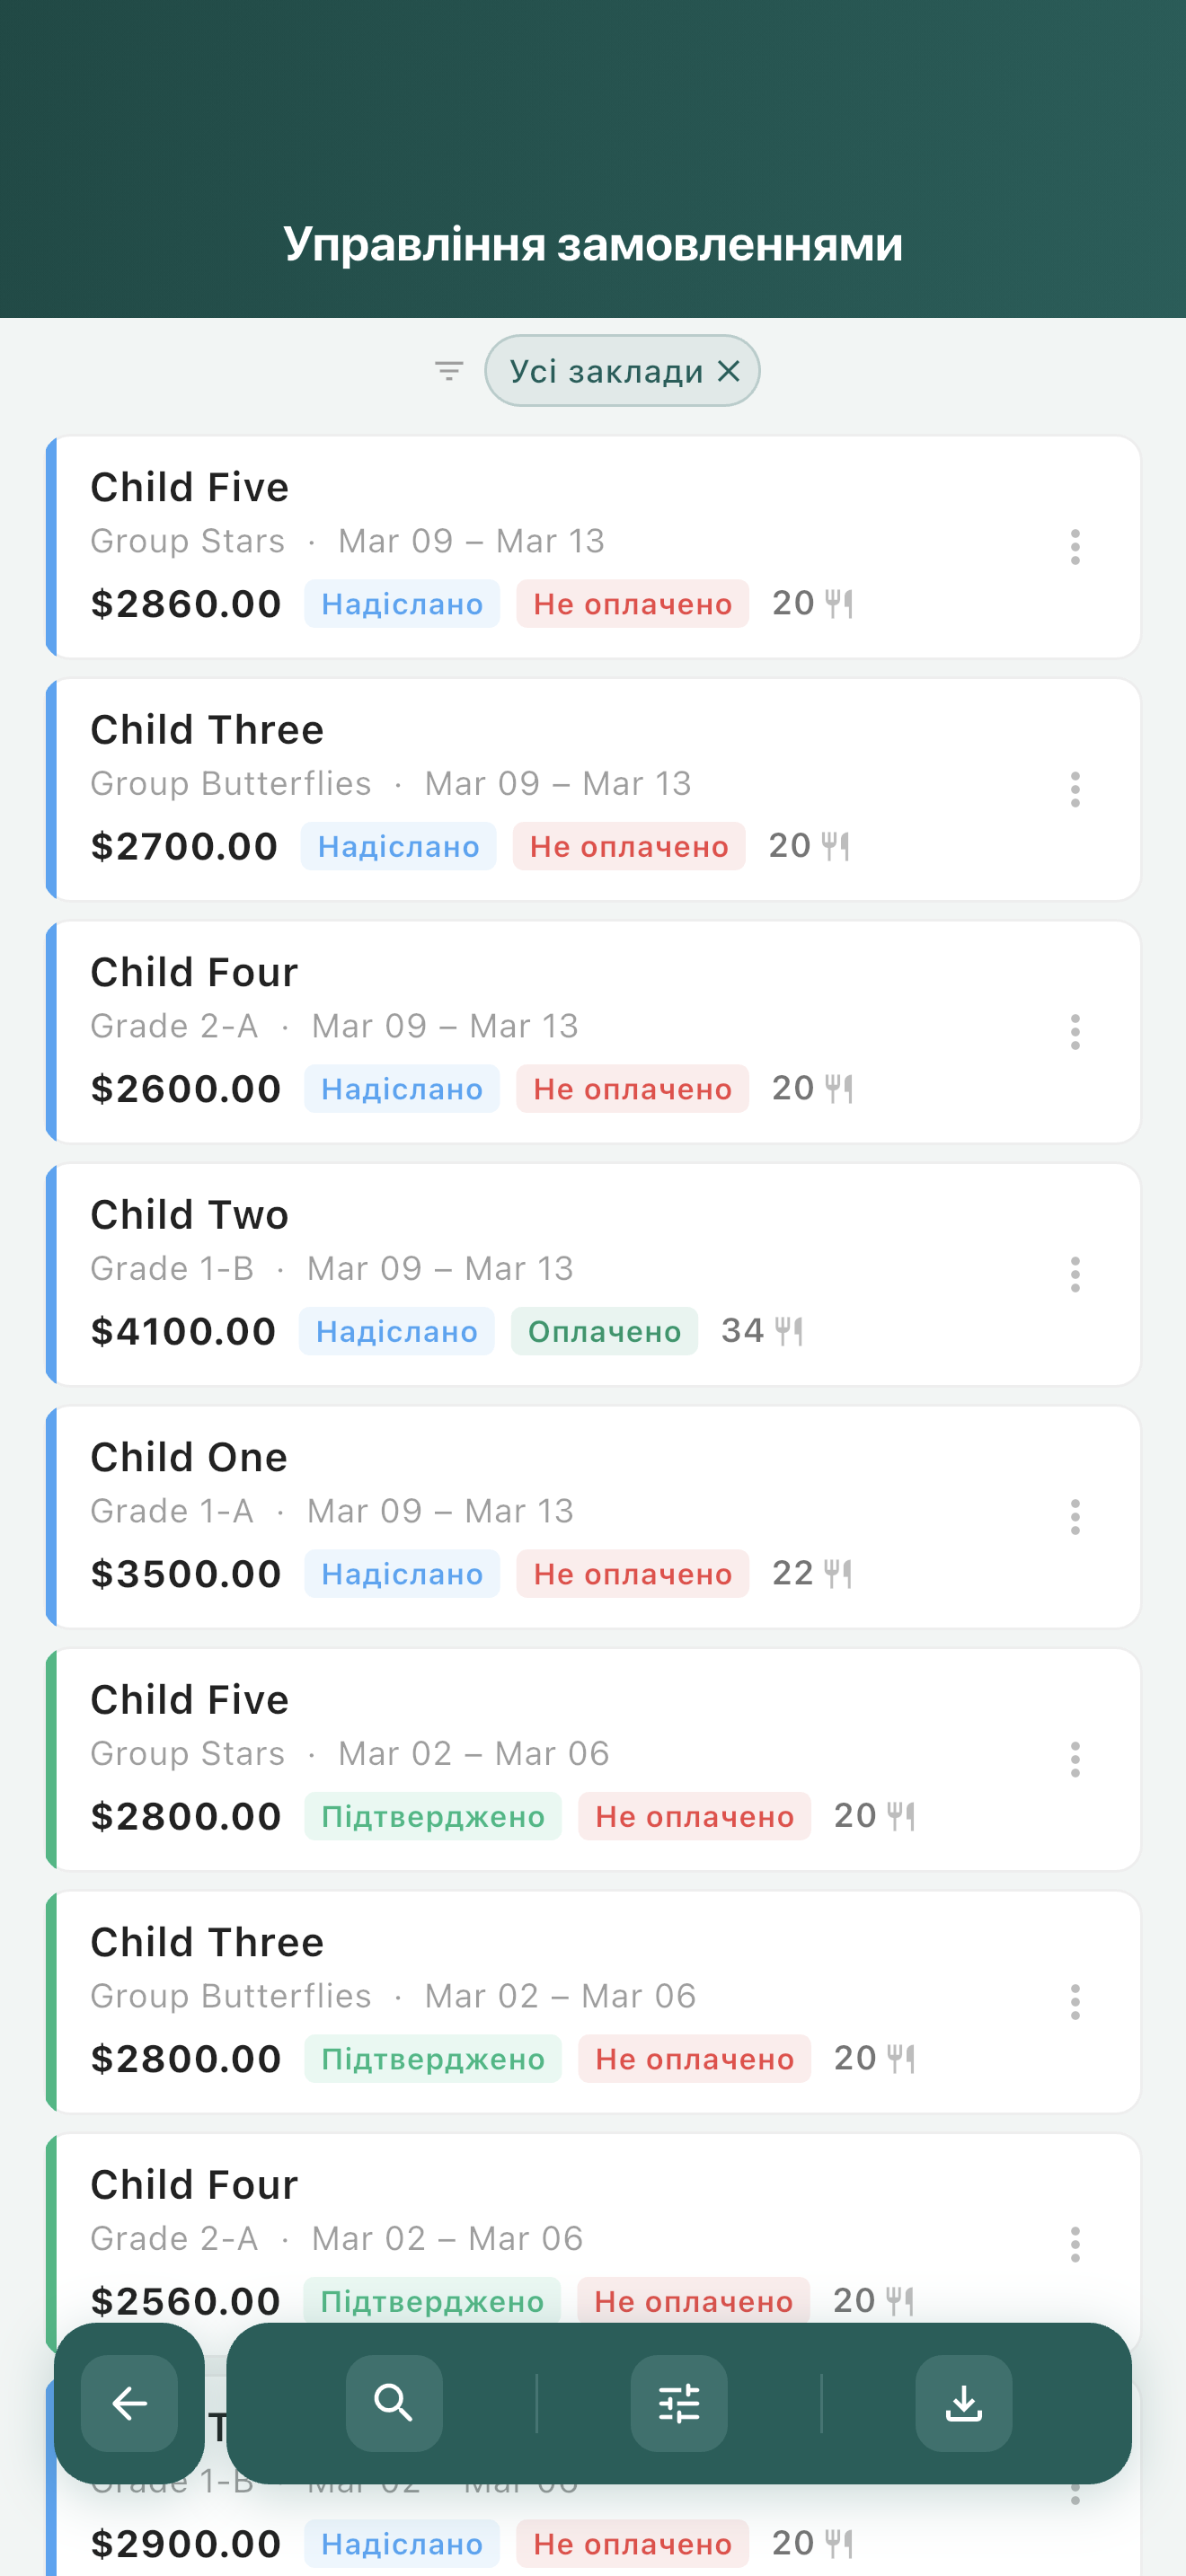Select the "Усі заклади" filter chip

606,371
